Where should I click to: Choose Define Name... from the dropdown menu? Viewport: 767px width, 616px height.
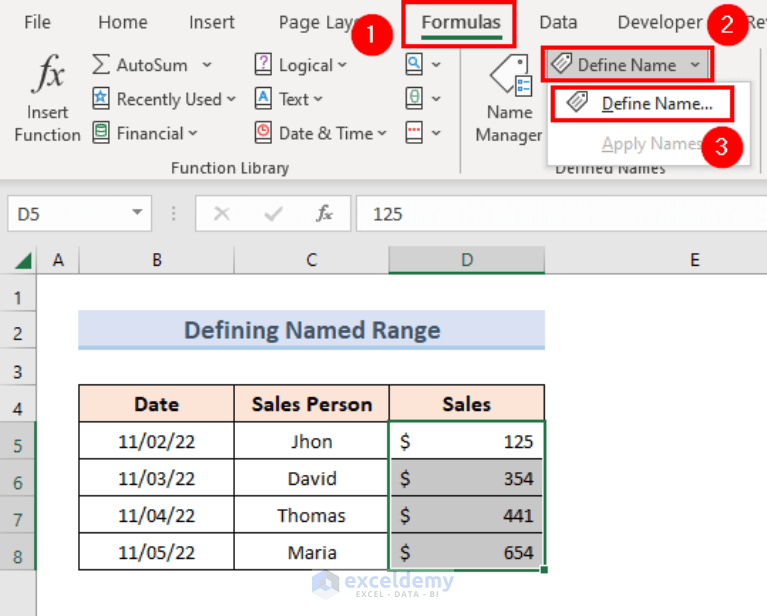[642, 104]
